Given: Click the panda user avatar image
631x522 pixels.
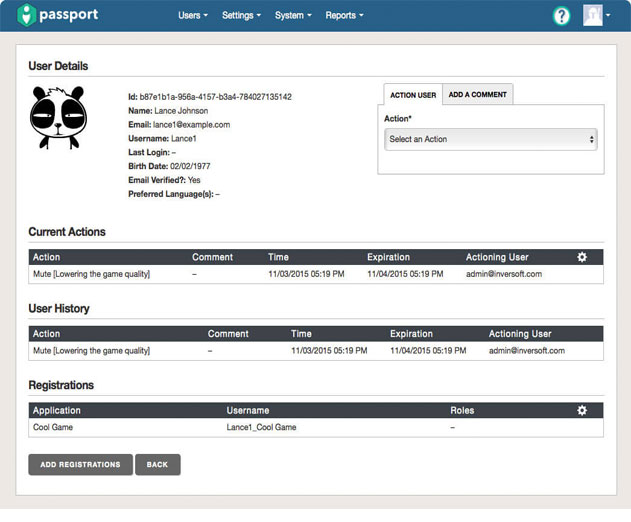Looking at the screenshot, I should [x=59, y=118].
